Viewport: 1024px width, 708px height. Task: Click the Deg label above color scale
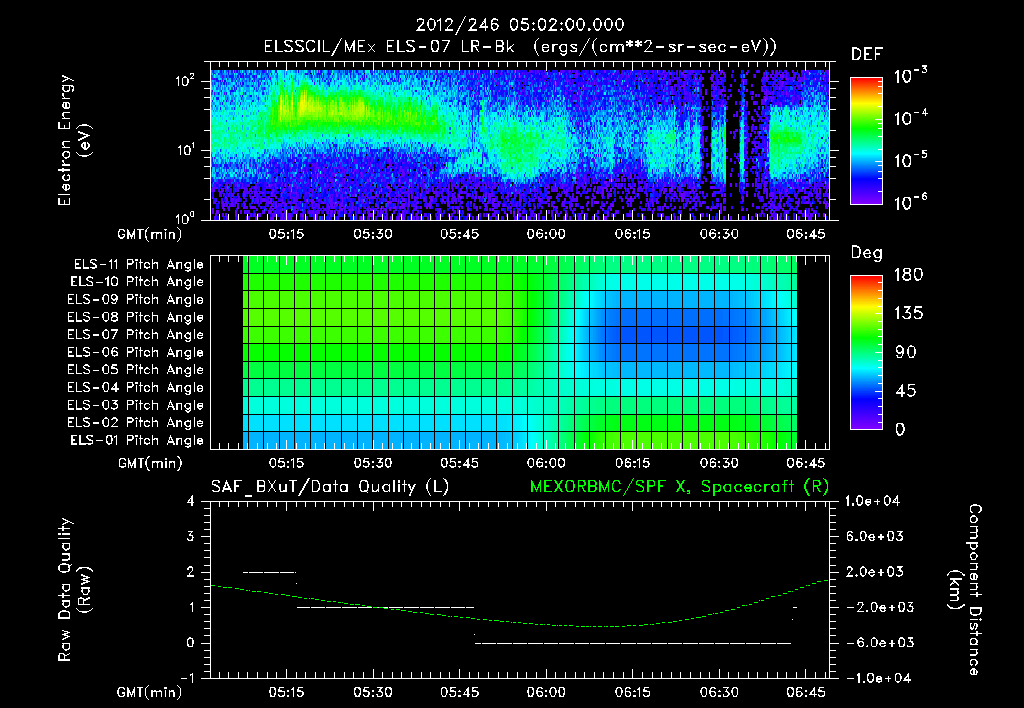click(867, 253)
